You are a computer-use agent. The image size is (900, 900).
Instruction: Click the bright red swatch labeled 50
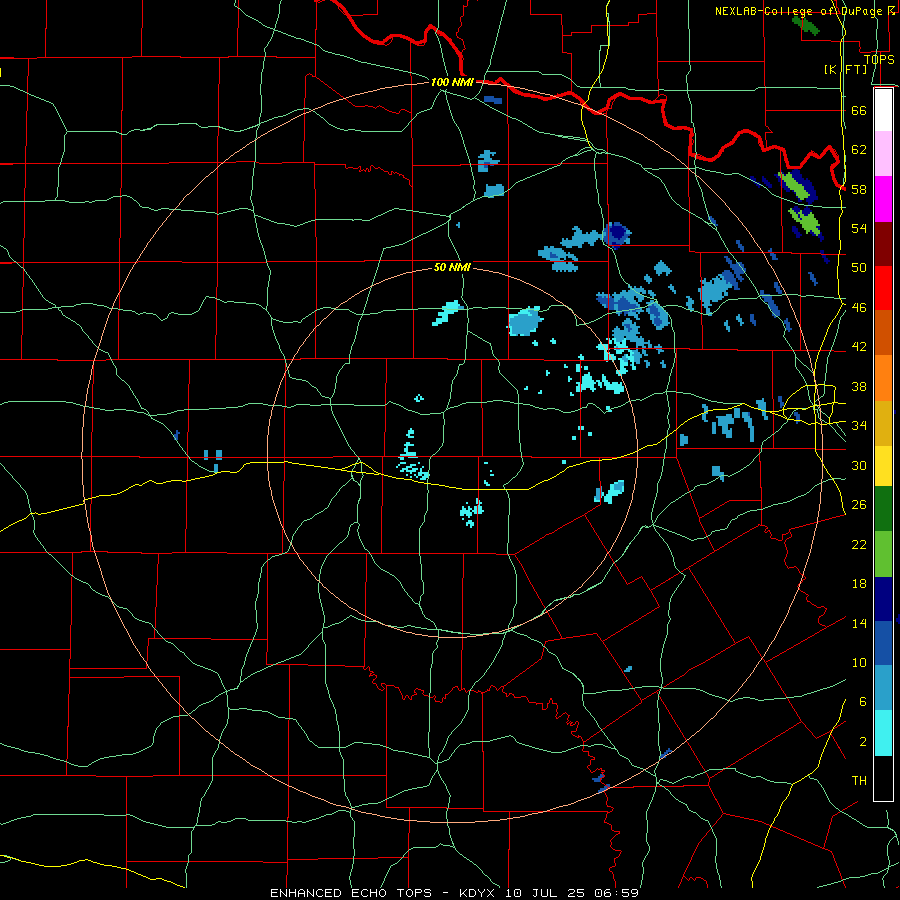click(883, 288)
